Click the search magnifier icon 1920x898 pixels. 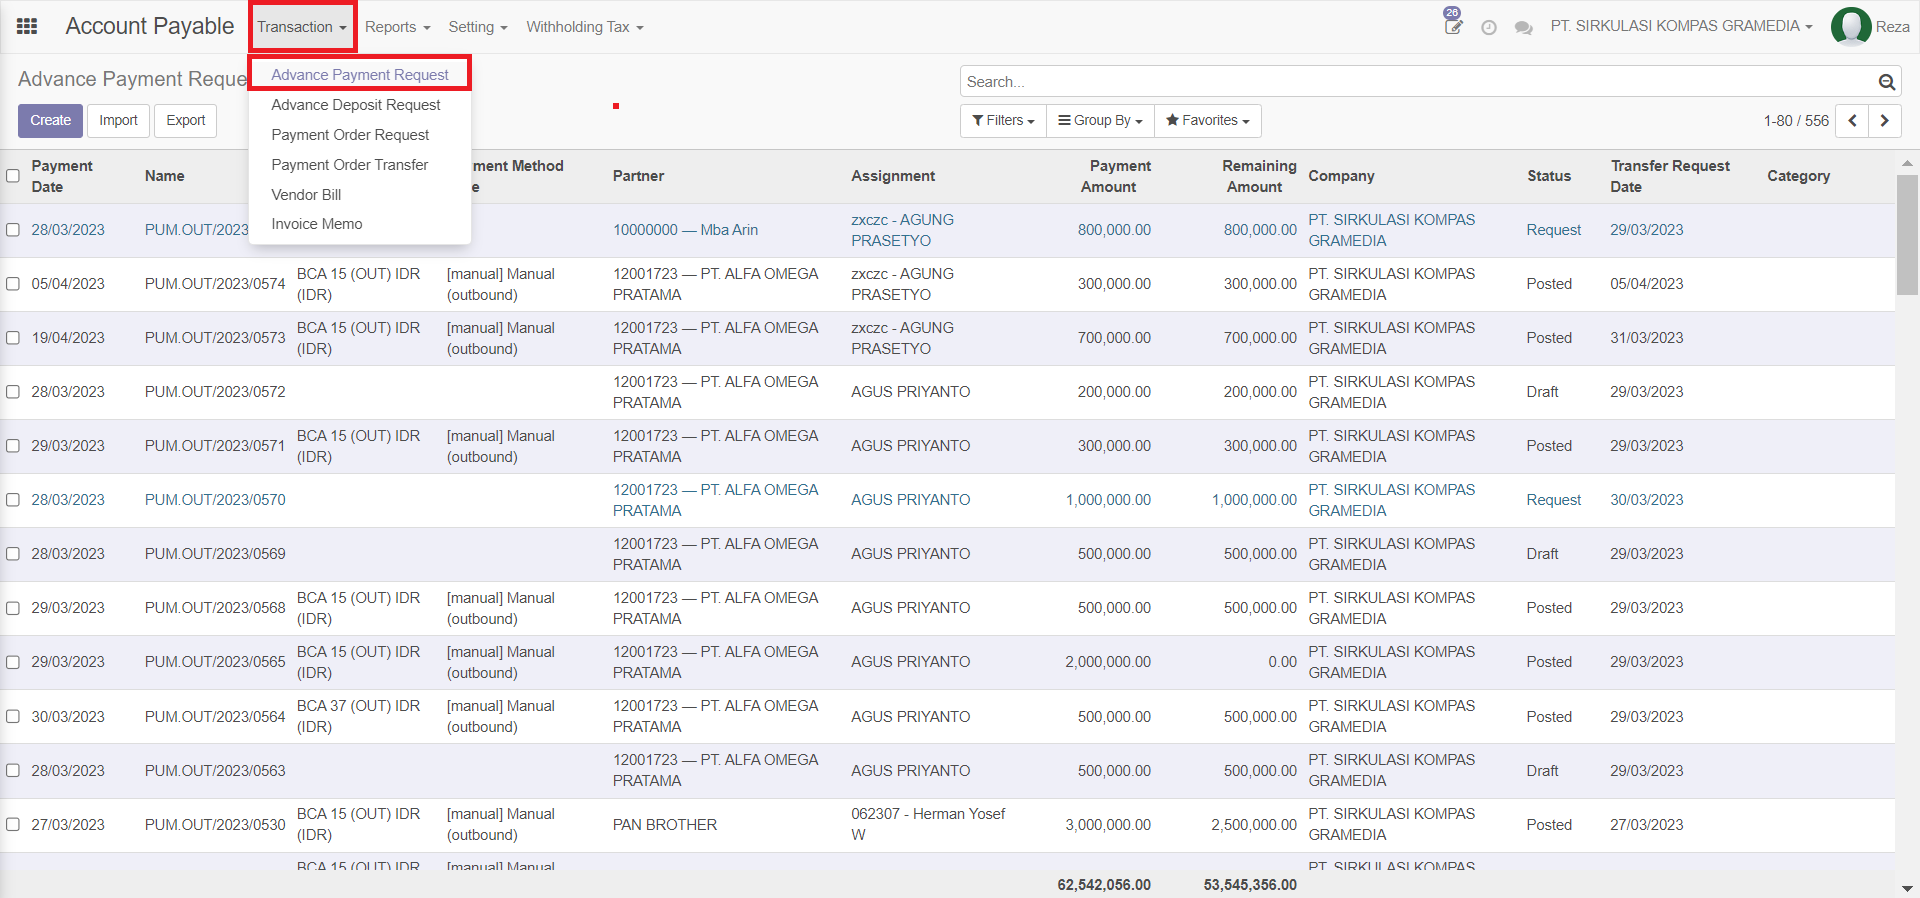click(x=1886, y=82)
